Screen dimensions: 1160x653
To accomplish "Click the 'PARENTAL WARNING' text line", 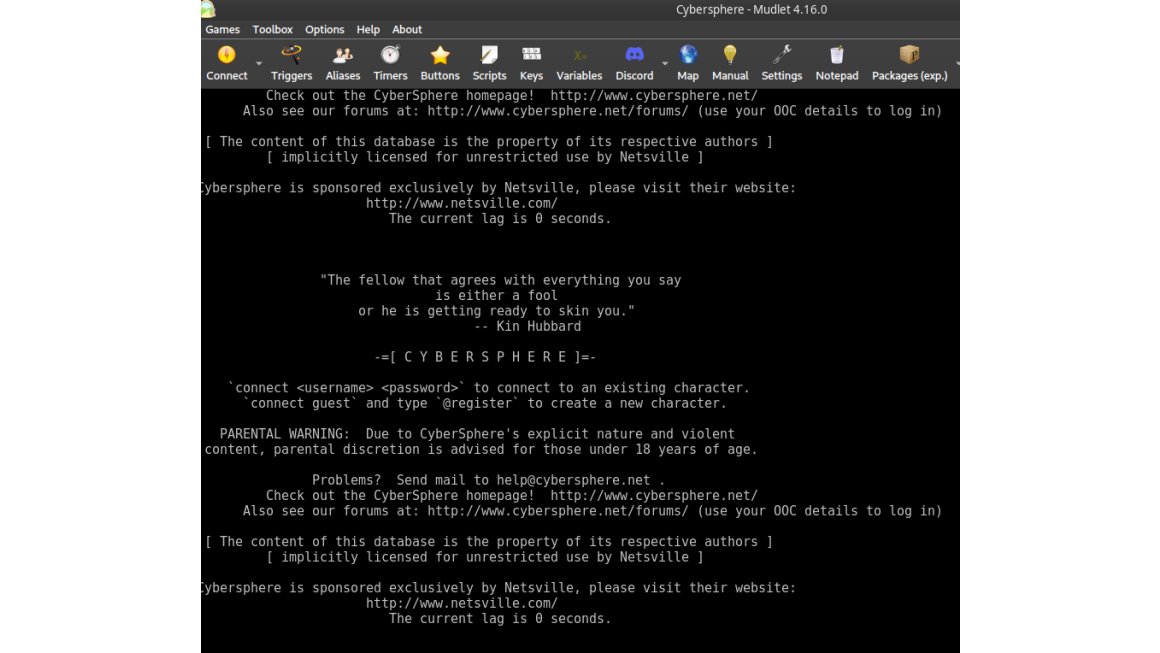I will (477, 434).
